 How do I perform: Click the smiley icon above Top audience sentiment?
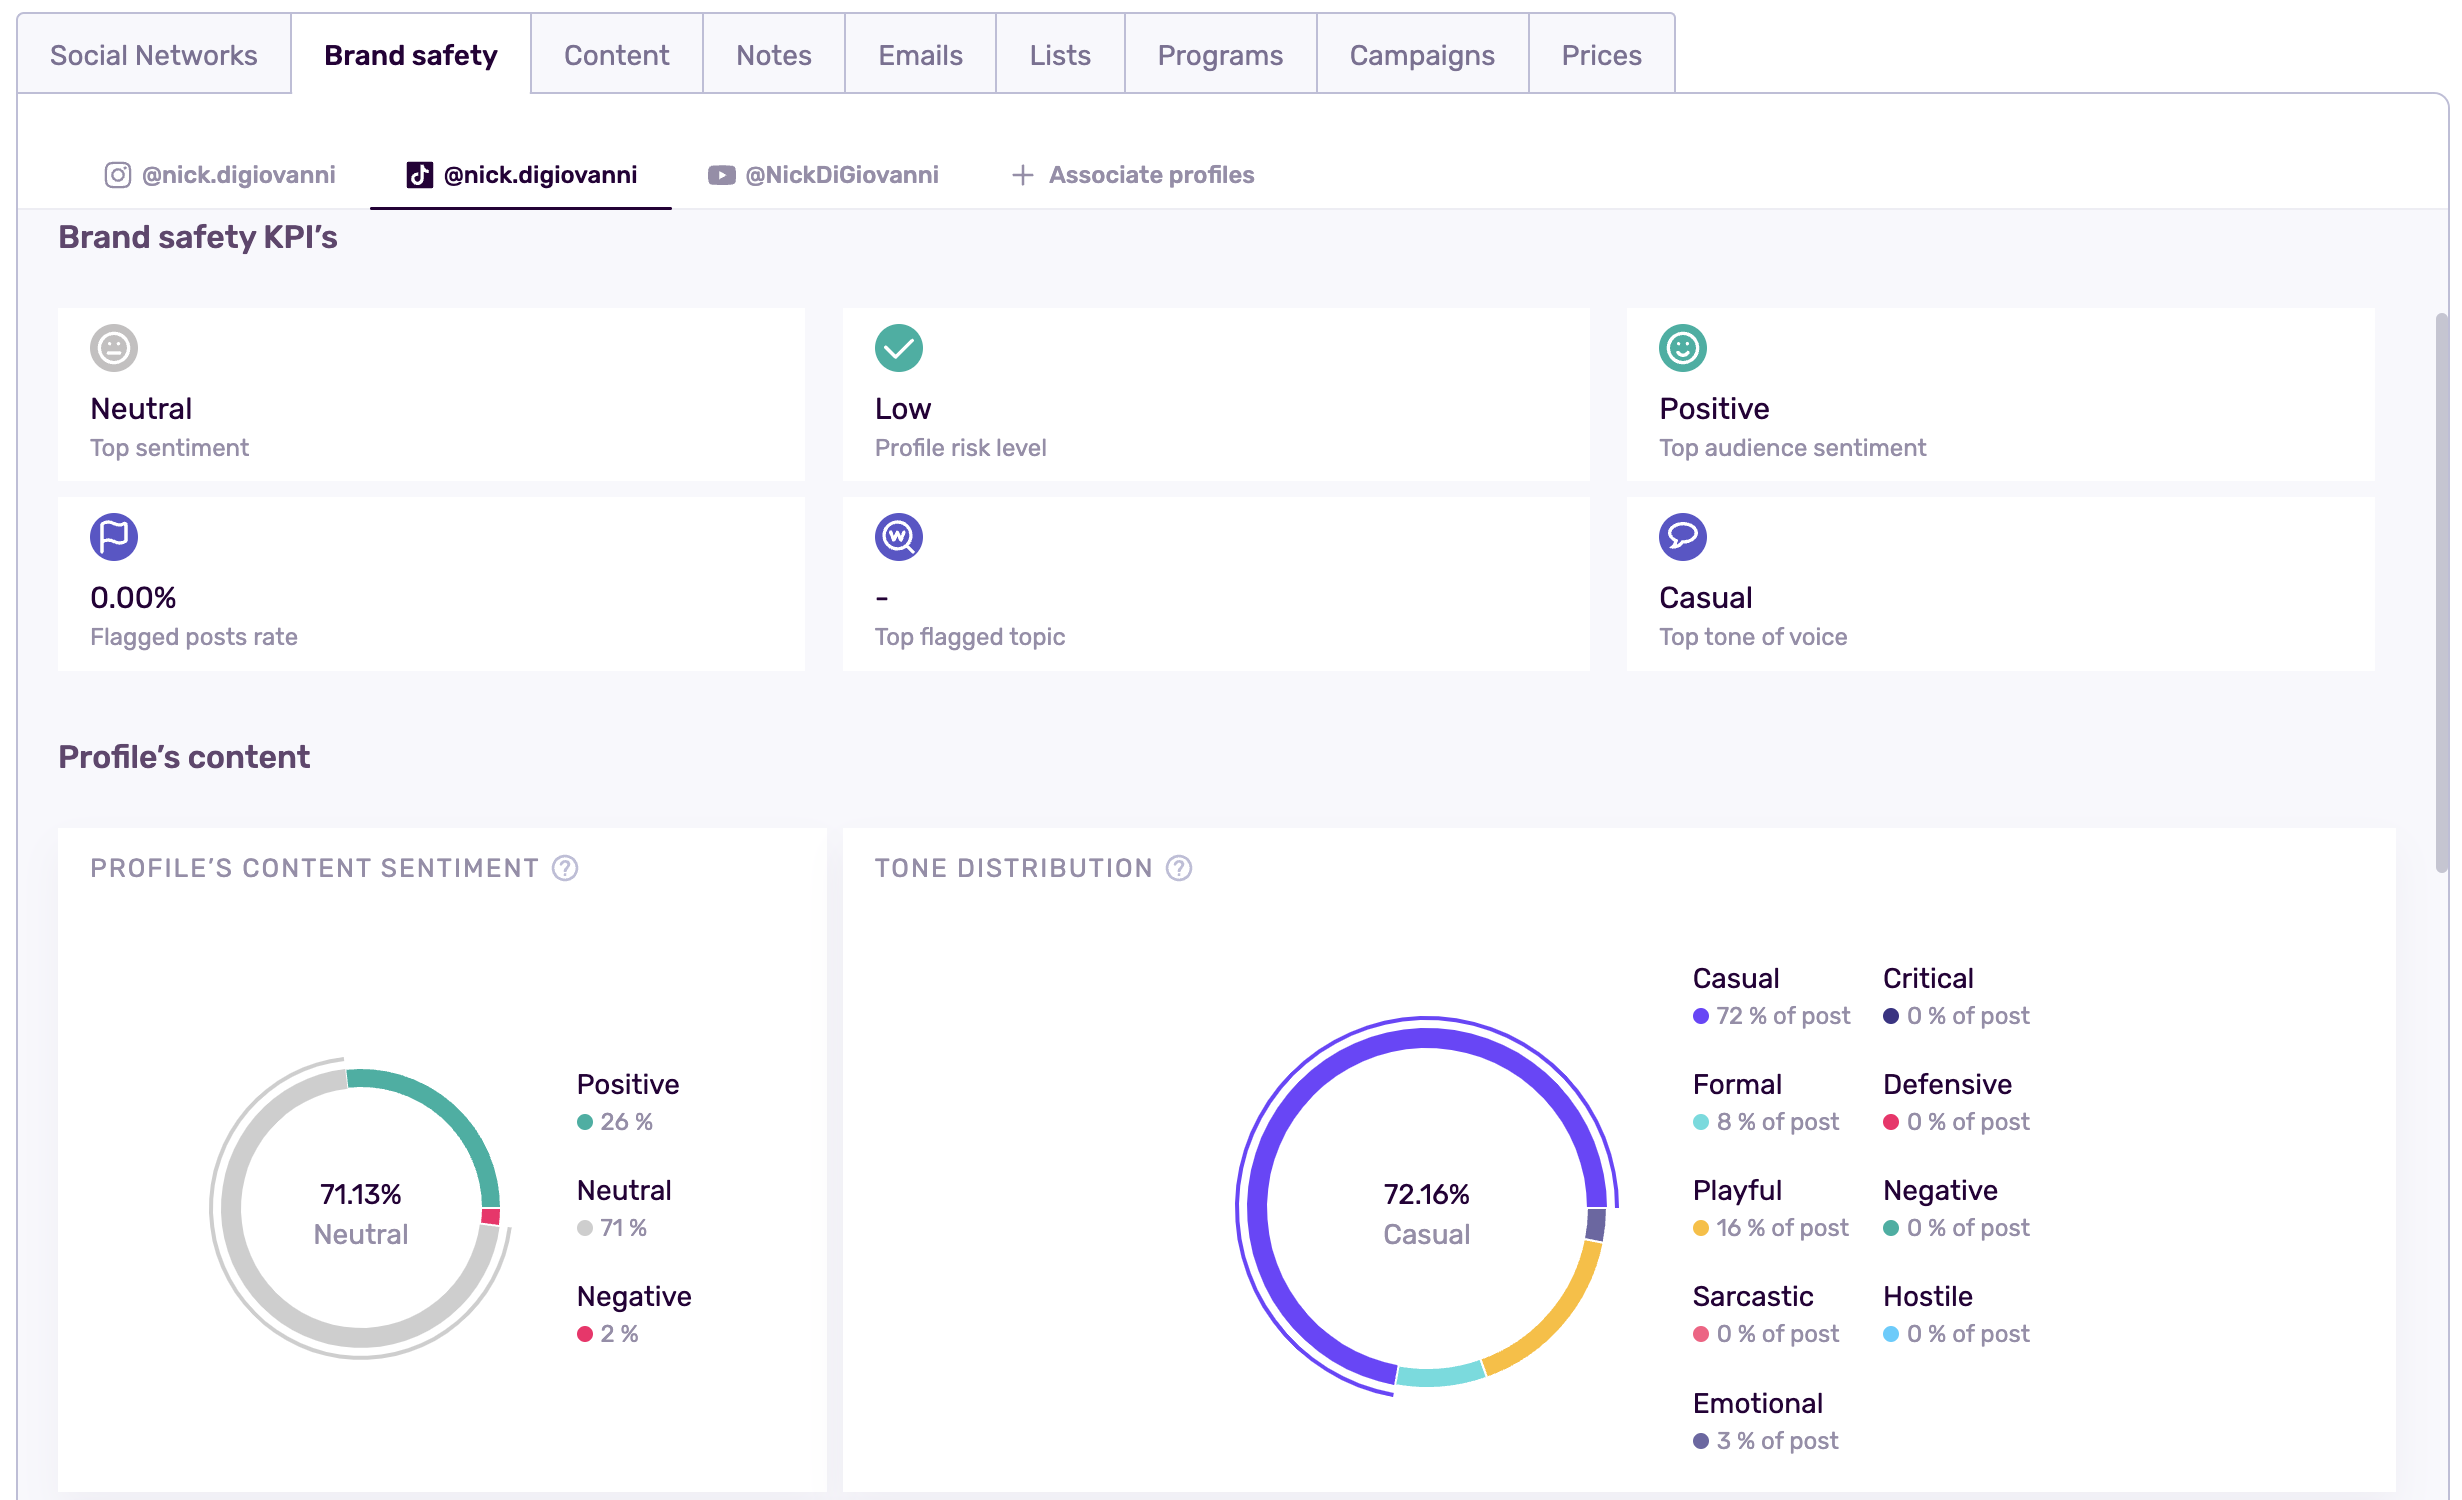tap(1683, 348)
